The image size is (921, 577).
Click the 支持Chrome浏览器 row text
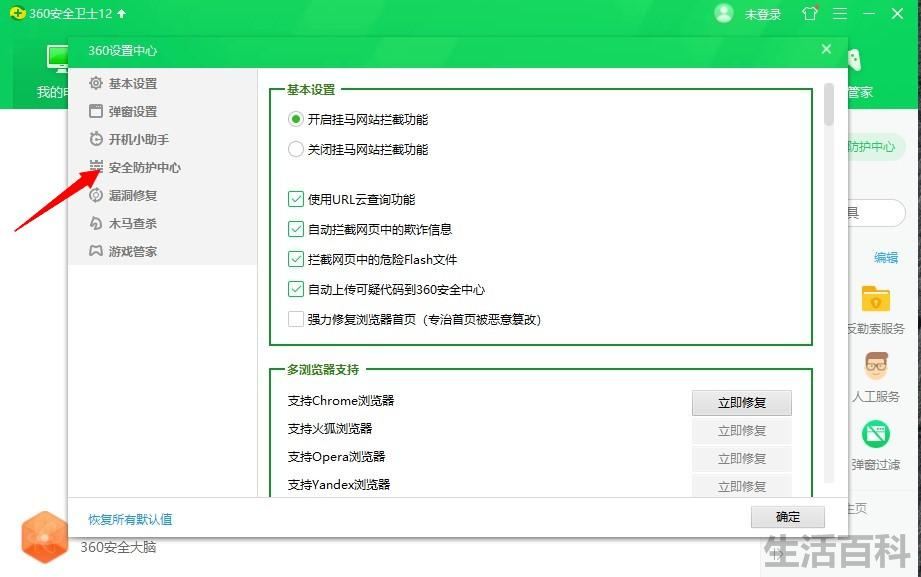(x=341, y=401)
